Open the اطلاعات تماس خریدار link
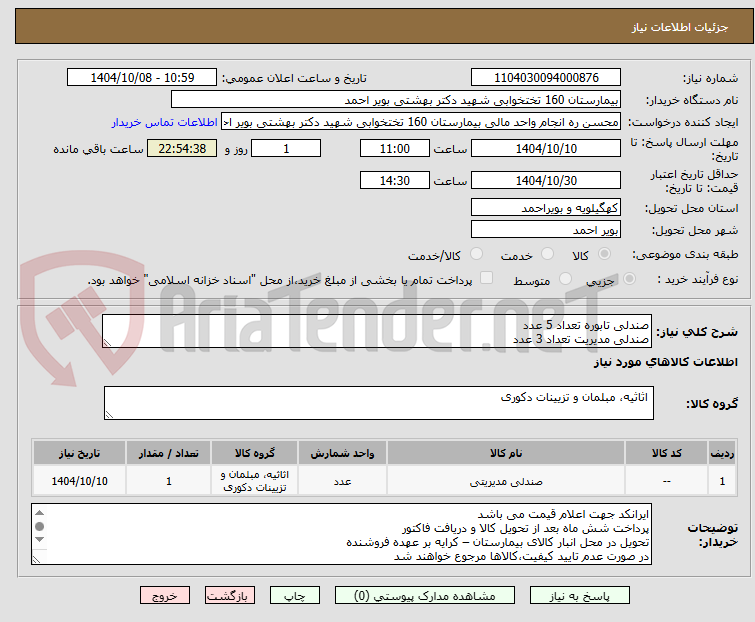Screen dimensions: 755x622 [x=165, y=122]
